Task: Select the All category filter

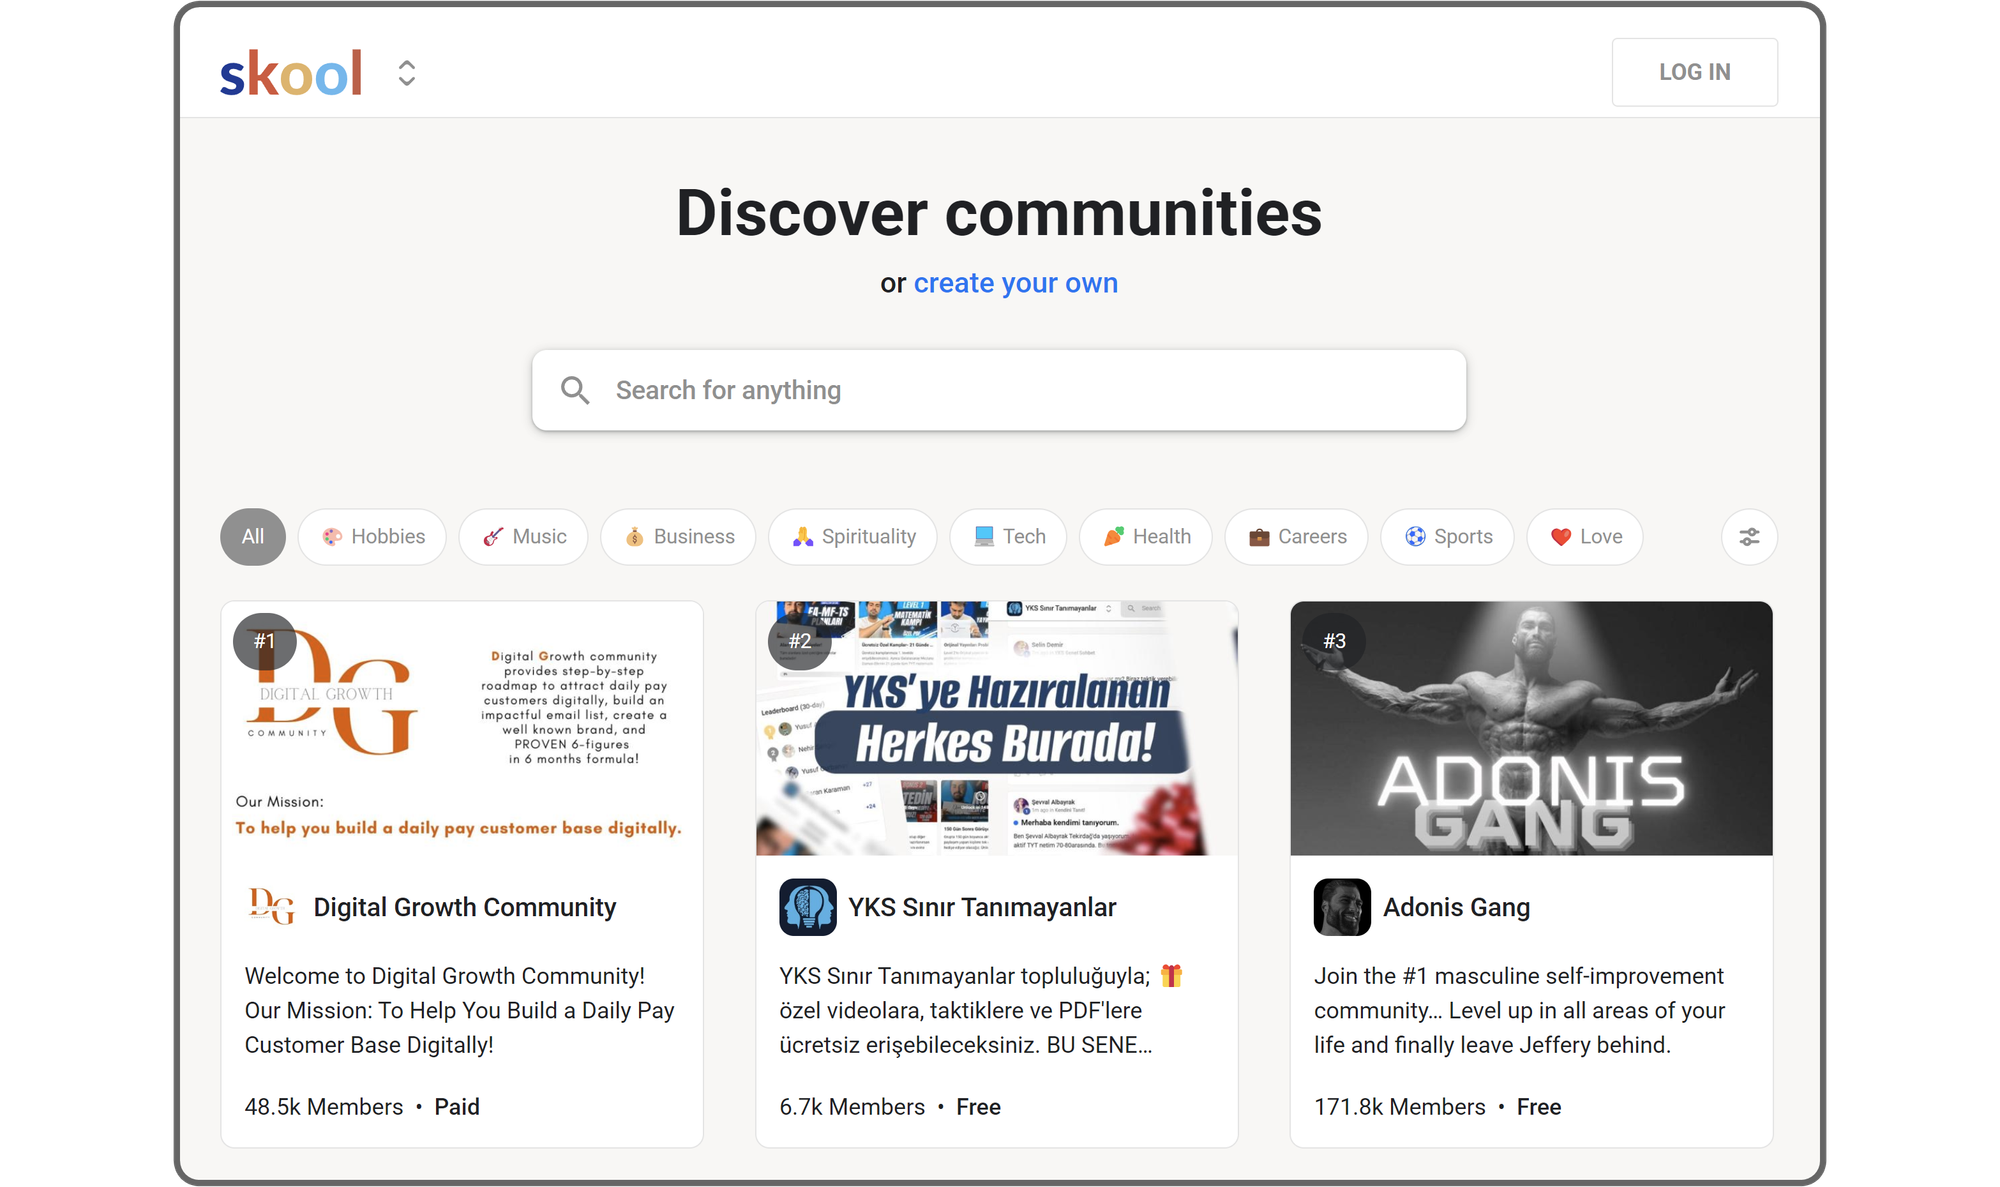Action: point(253,537)
